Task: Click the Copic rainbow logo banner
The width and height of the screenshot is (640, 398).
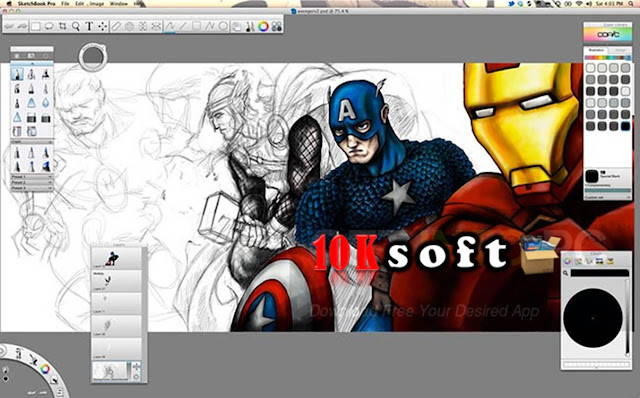Action: pos(608,35)
